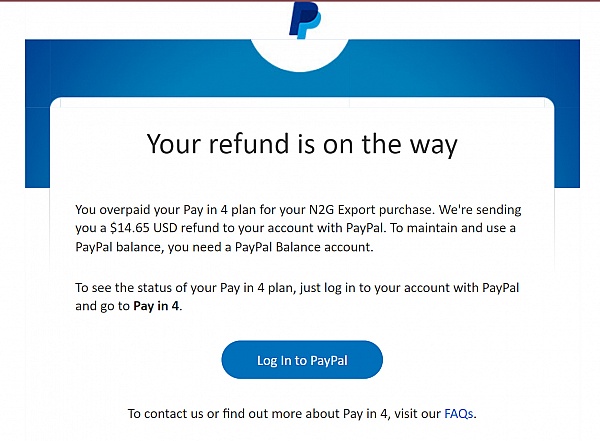Click the "To see the status" sentence start

point(119,287)
